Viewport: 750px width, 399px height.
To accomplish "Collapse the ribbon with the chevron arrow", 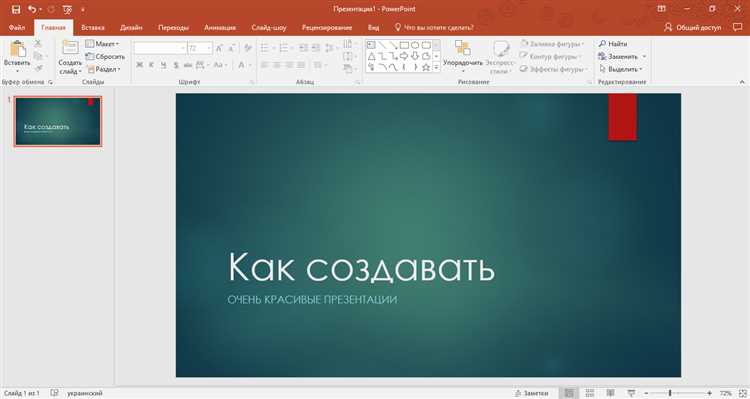I will [742, 82].
